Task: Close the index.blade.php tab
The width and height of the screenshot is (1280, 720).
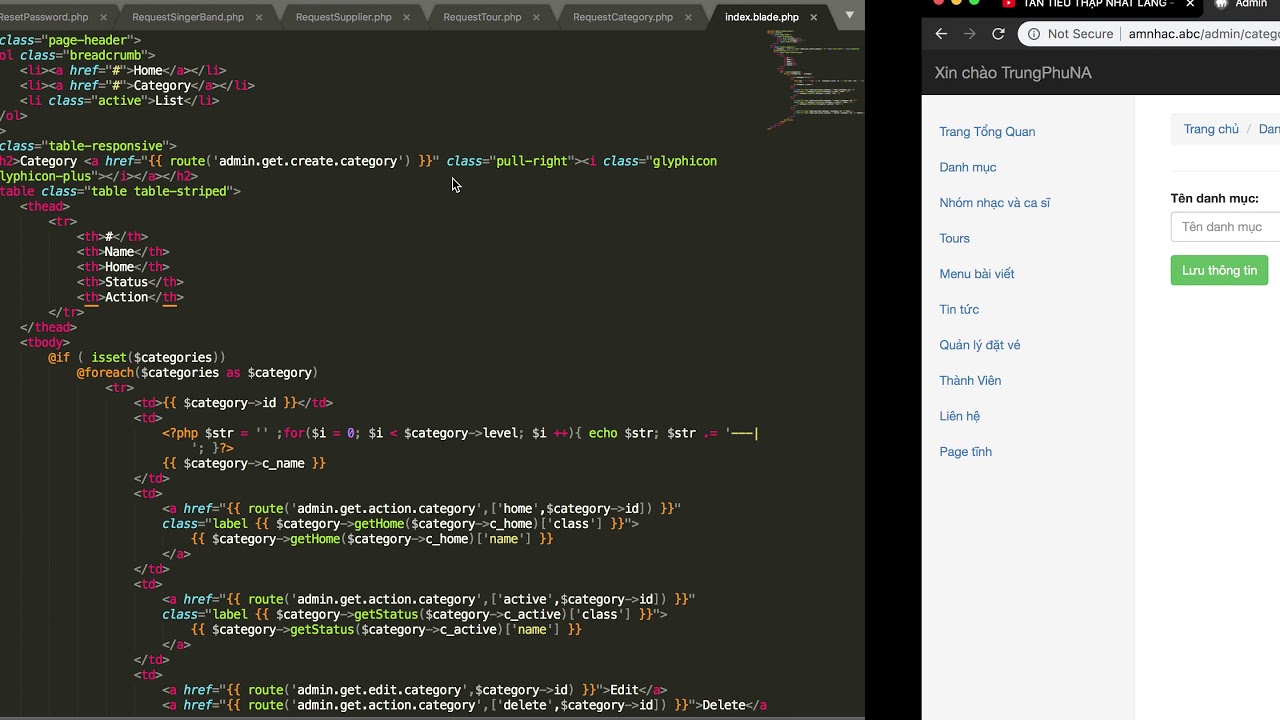Action: click(814, 17)
